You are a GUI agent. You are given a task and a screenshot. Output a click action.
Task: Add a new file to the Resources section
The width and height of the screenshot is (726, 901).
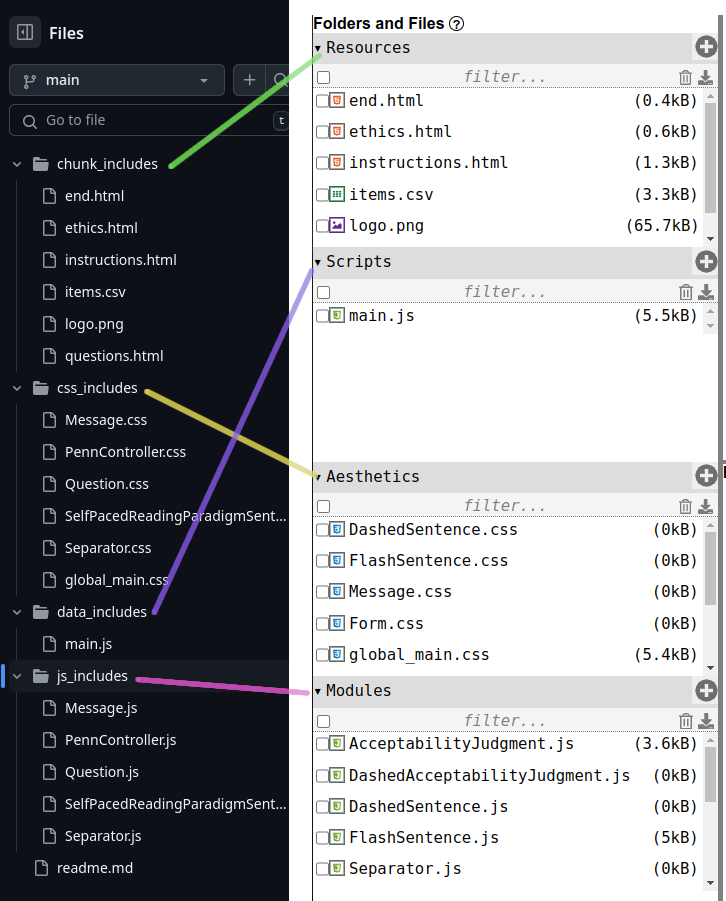pos(707,46)
